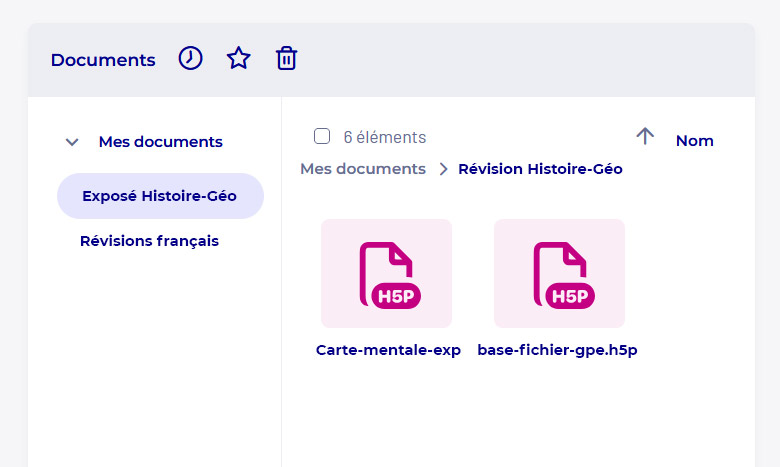
Task: Click the breadcrumb chevron separator
Action: pos(443,170)
